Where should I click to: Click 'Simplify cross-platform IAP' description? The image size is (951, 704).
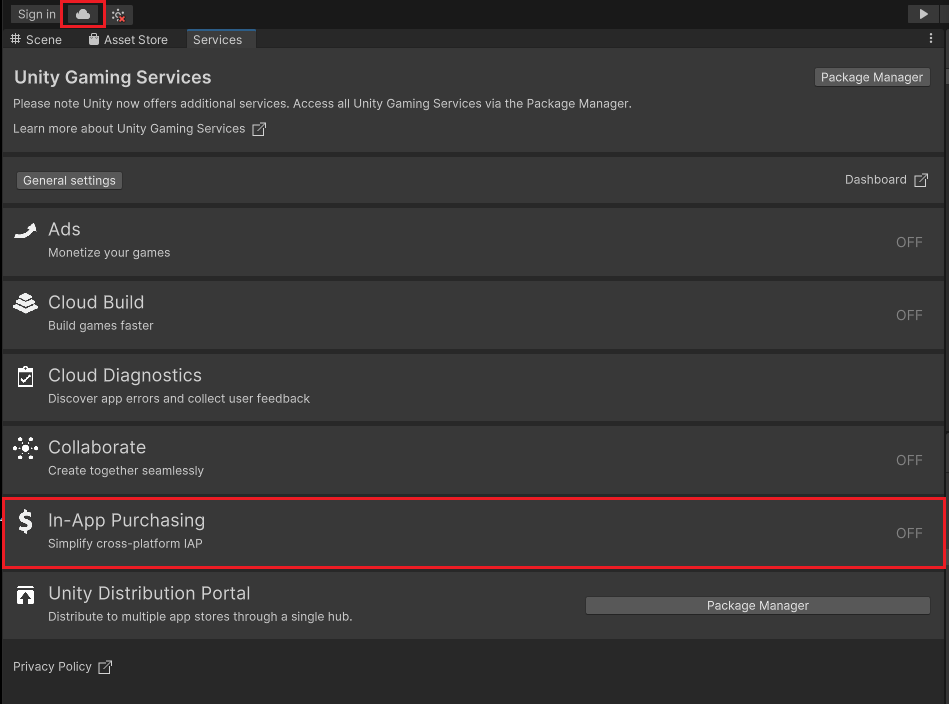click(x=126, y=543)
